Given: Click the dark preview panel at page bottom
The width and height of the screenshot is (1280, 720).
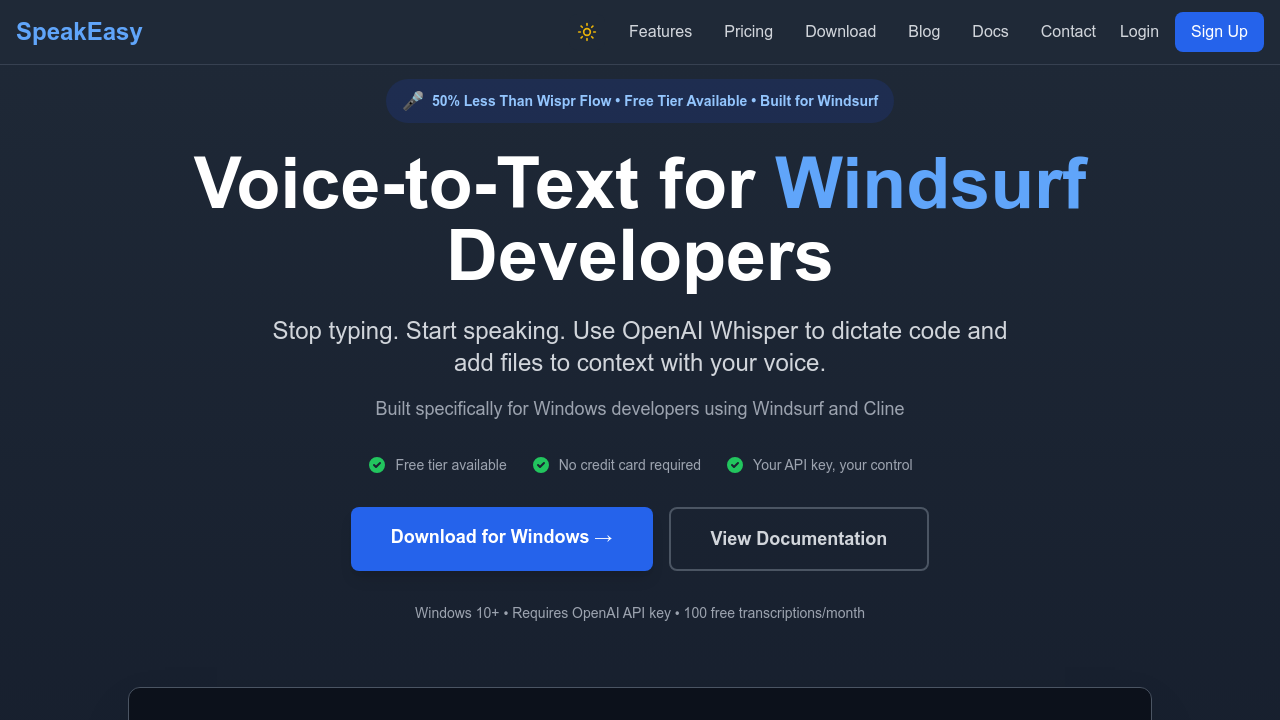Looking at the screenshot, I should click(x=640, y=704).
